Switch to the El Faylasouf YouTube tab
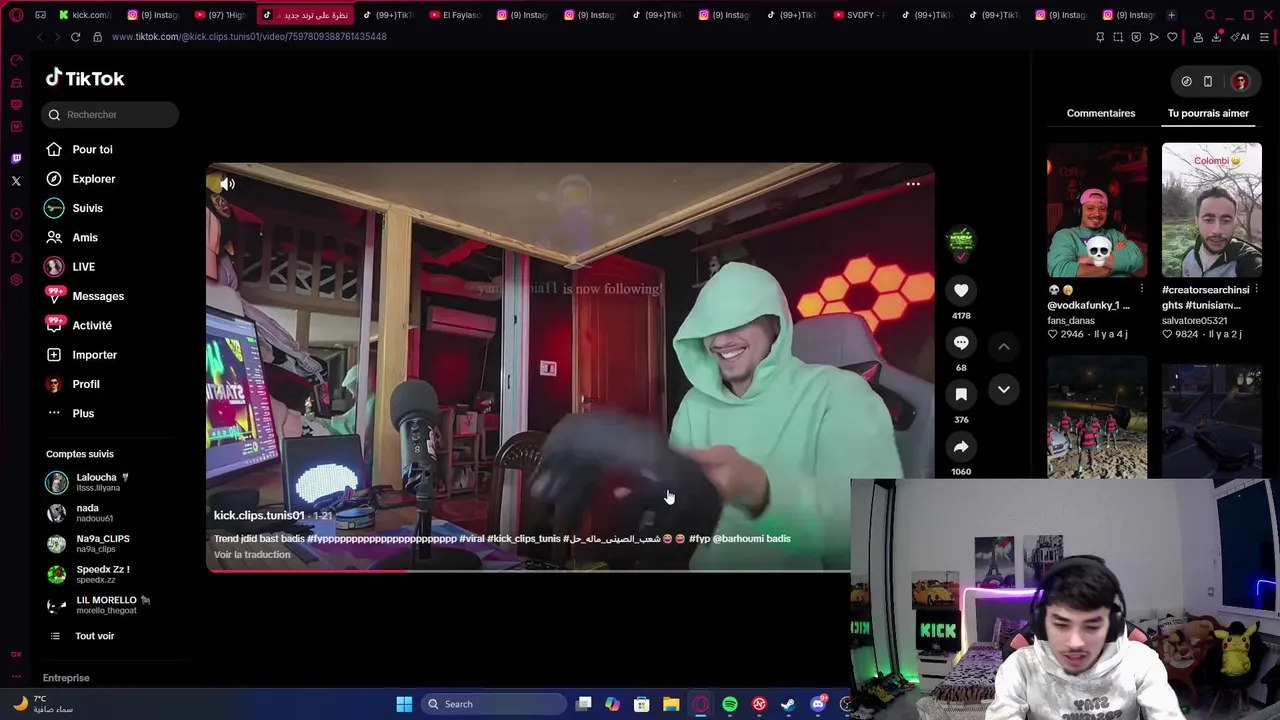The image size is (1280, 720). point(455,15)
